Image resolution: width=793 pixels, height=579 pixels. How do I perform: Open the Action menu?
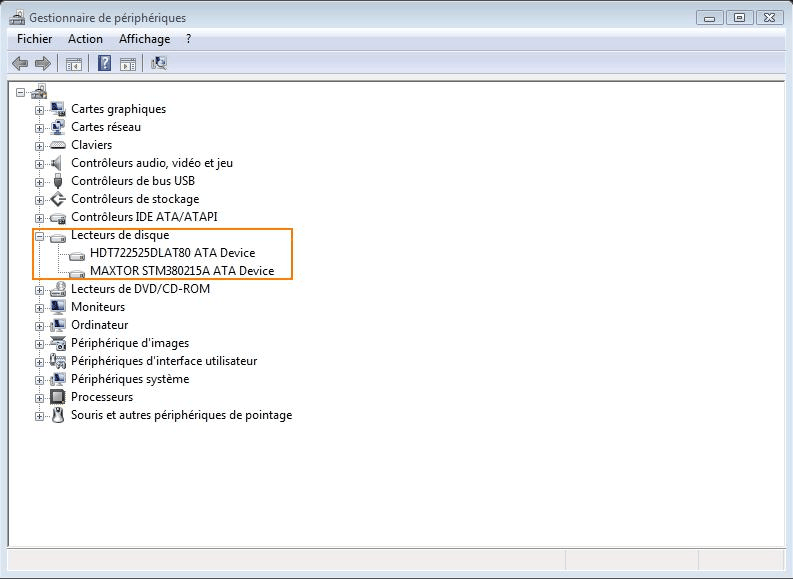(x=85, y=39)
